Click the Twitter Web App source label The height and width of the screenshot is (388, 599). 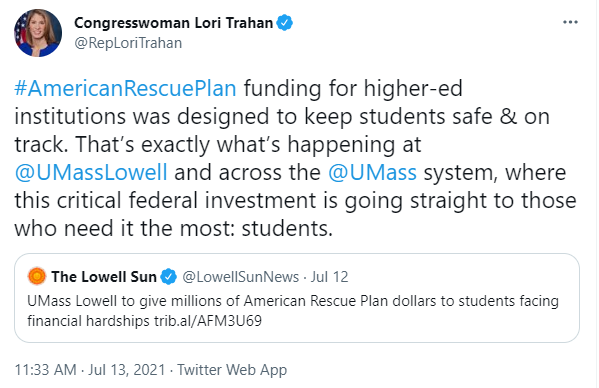pos(232,370)
